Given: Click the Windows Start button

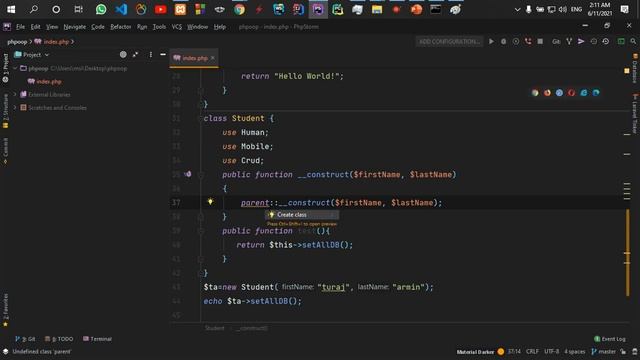Looking at the screenshot, I should 11,9.
